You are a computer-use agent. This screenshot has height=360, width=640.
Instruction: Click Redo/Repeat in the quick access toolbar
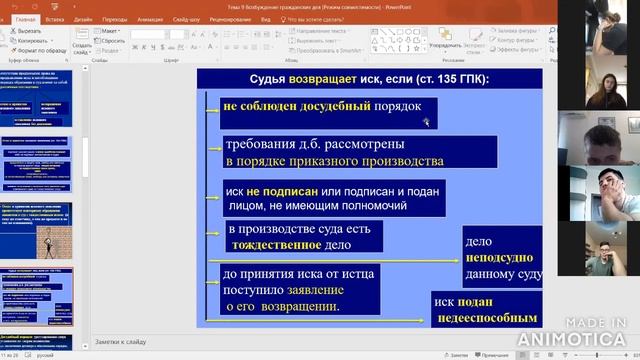[35, 7]
